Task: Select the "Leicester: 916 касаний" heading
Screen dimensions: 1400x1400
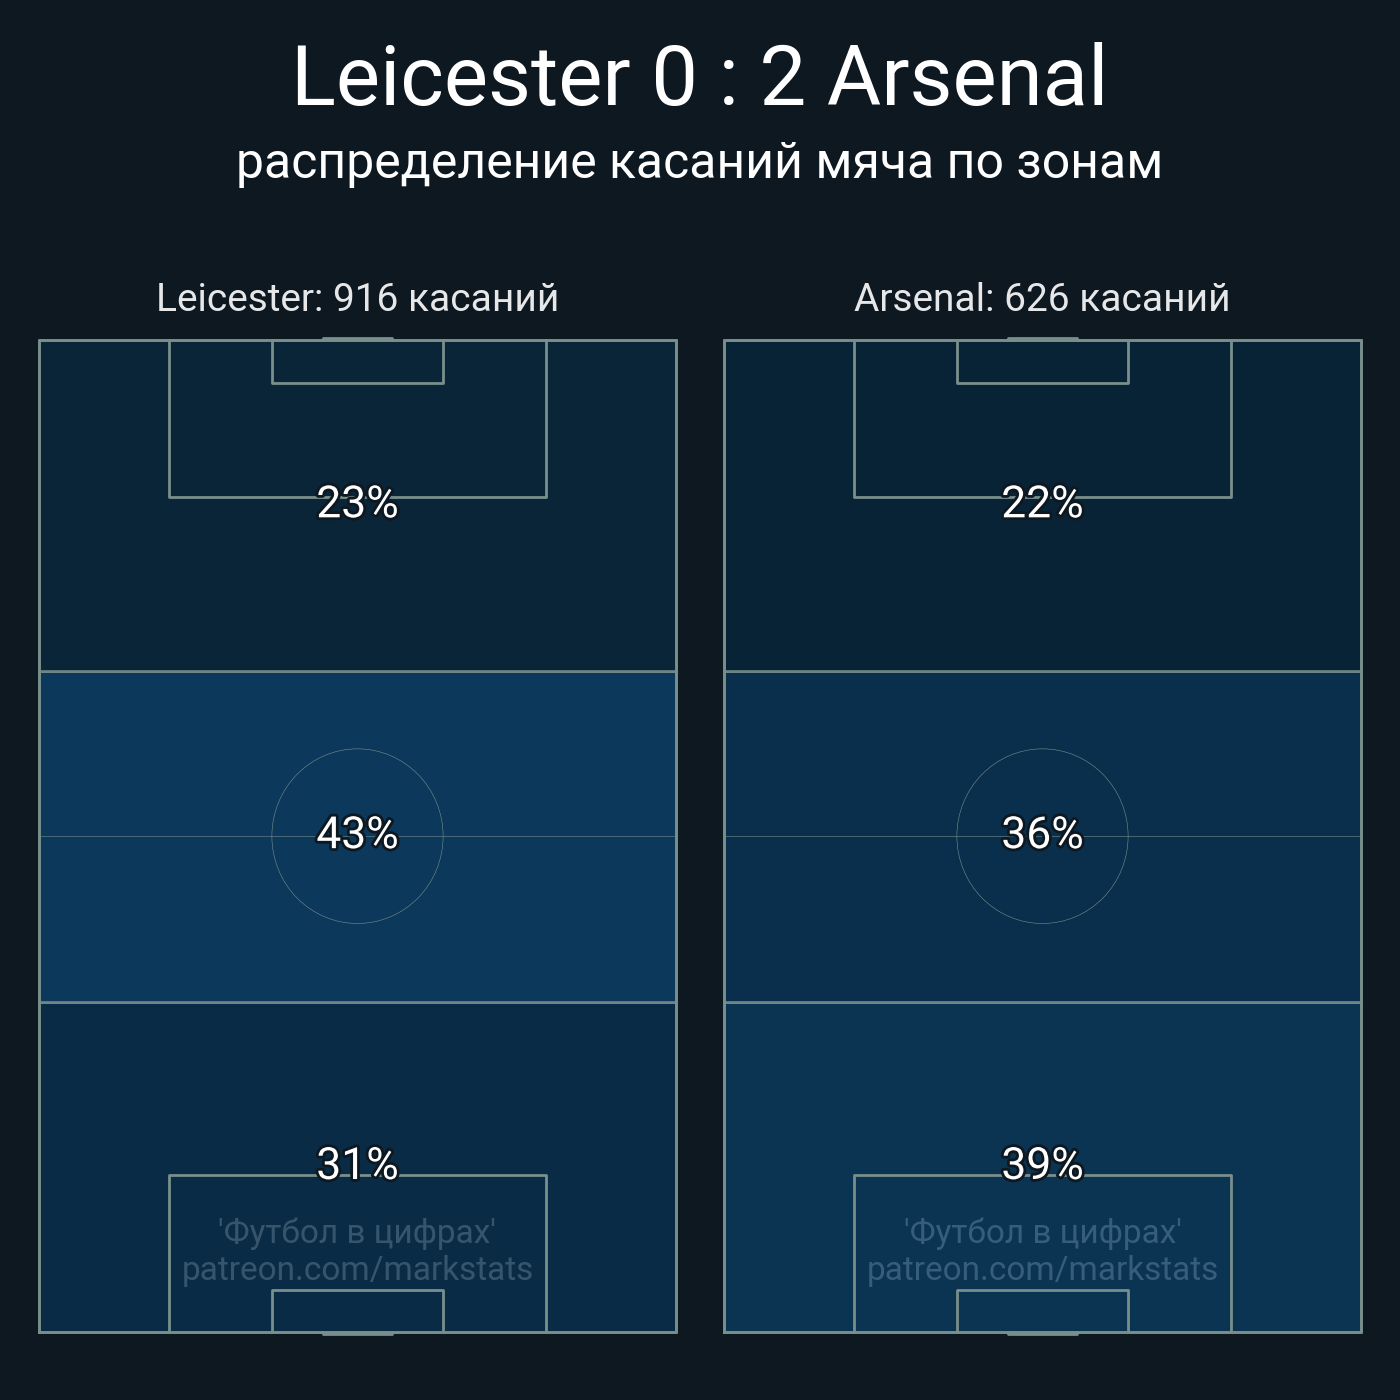Action: pyautogui.click(x=357, y=298)
